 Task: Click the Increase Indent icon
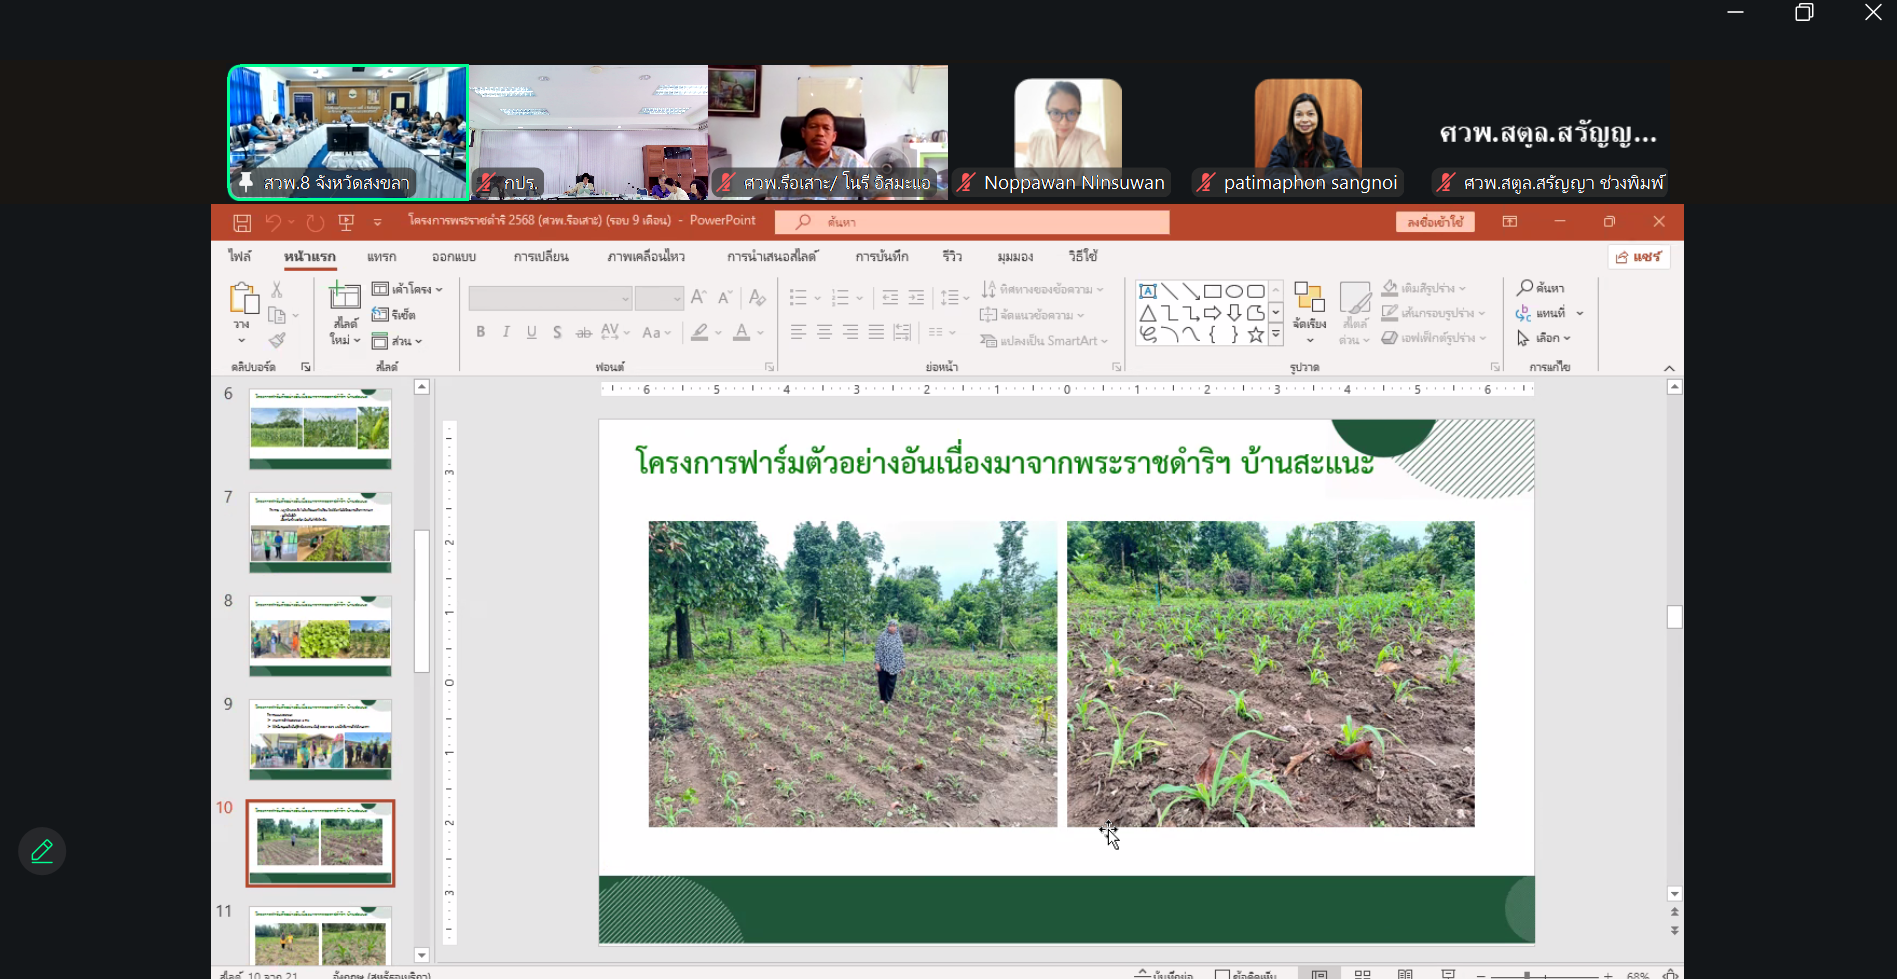click(x=916, y=297)
